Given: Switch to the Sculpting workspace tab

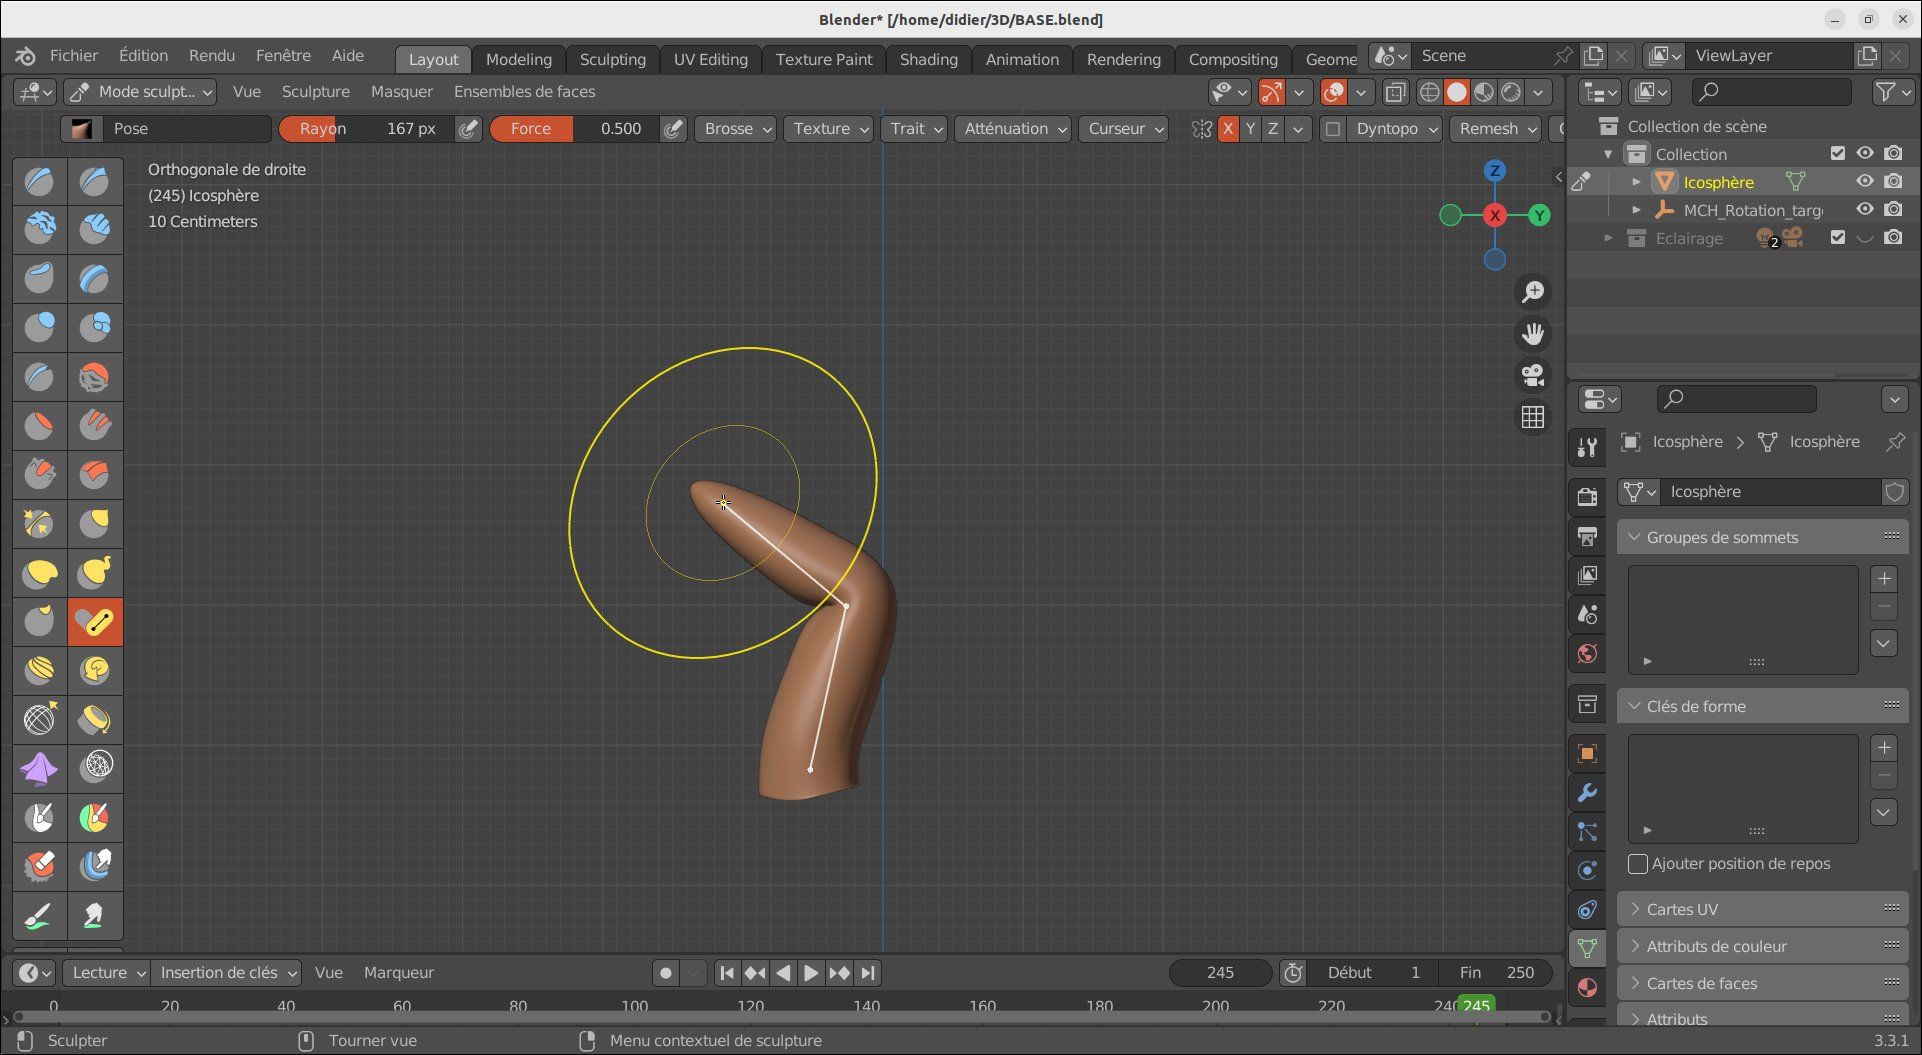Looking at the screenshot, I should [613, 59].
